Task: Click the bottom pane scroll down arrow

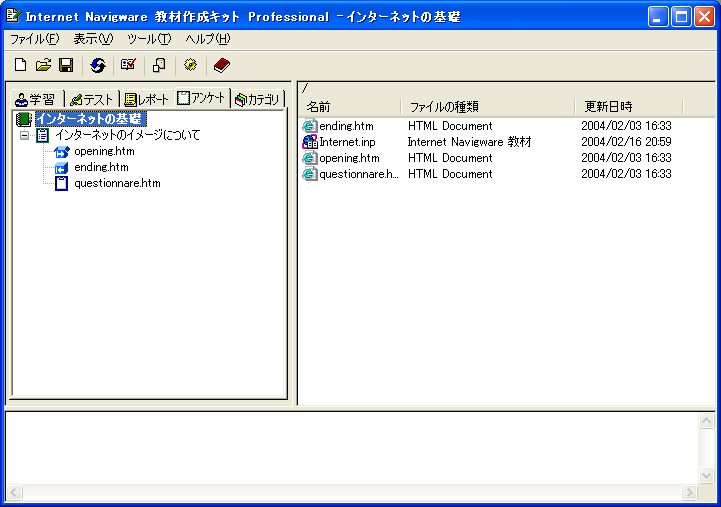Action: pos(706,475)
